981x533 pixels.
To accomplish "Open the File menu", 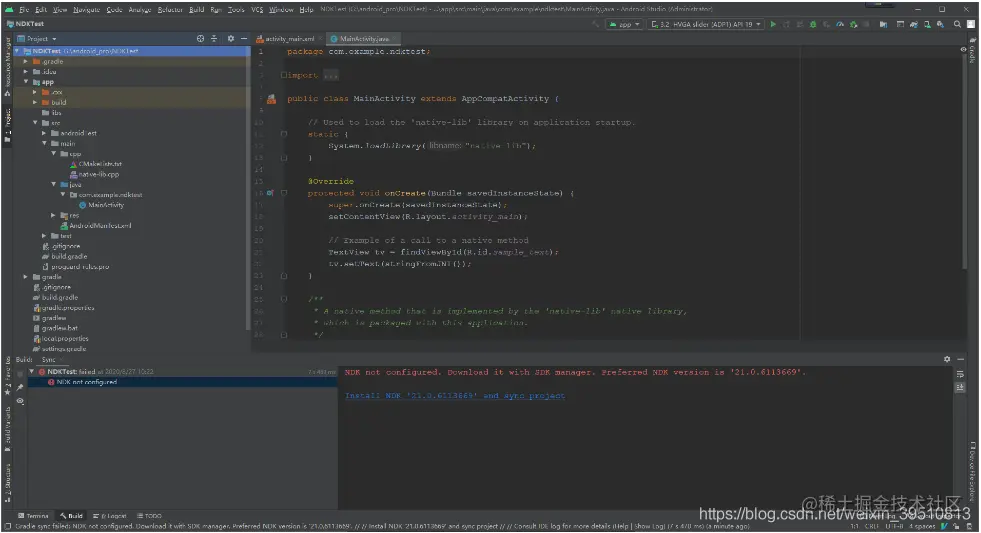I will click(x=24, y=9).
